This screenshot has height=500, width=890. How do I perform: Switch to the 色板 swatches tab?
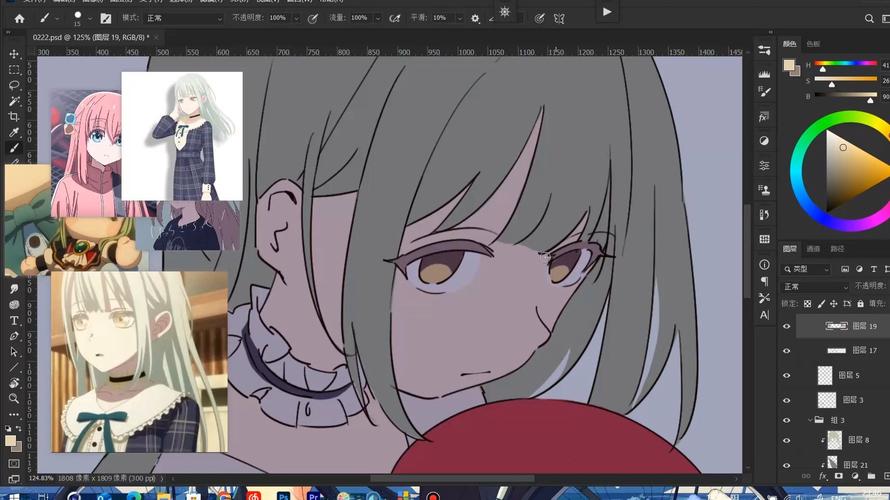pos(813,44)
